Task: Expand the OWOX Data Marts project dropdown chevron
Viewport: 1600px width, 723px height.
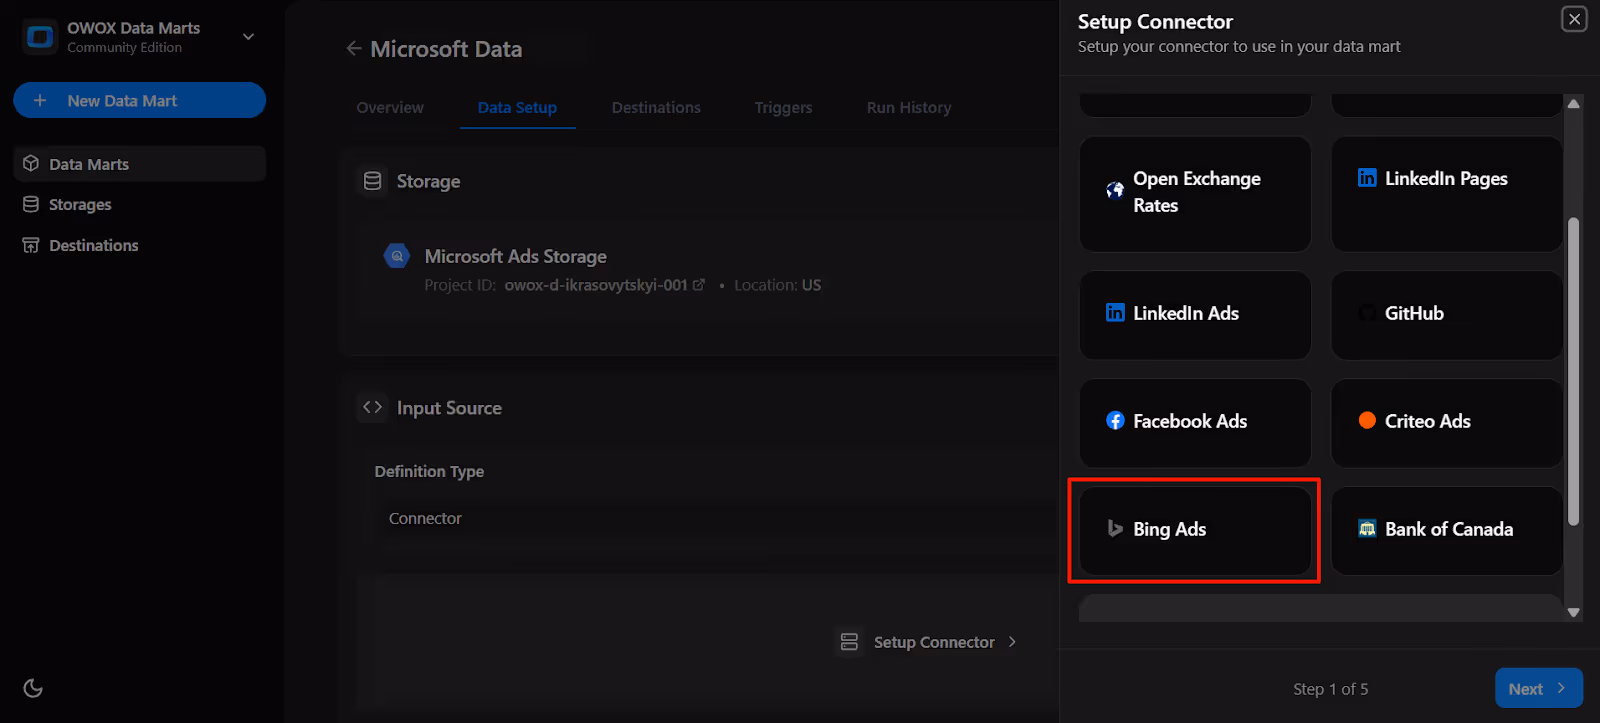Action: tap(249, 37)
